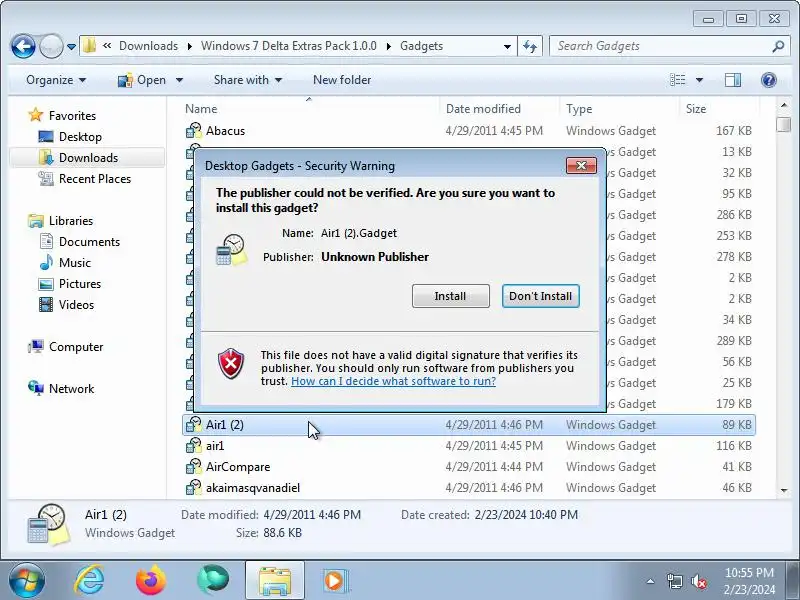Click the network tray icon
The width and height of the screenshot is (800, 600).
pos(674,581)
